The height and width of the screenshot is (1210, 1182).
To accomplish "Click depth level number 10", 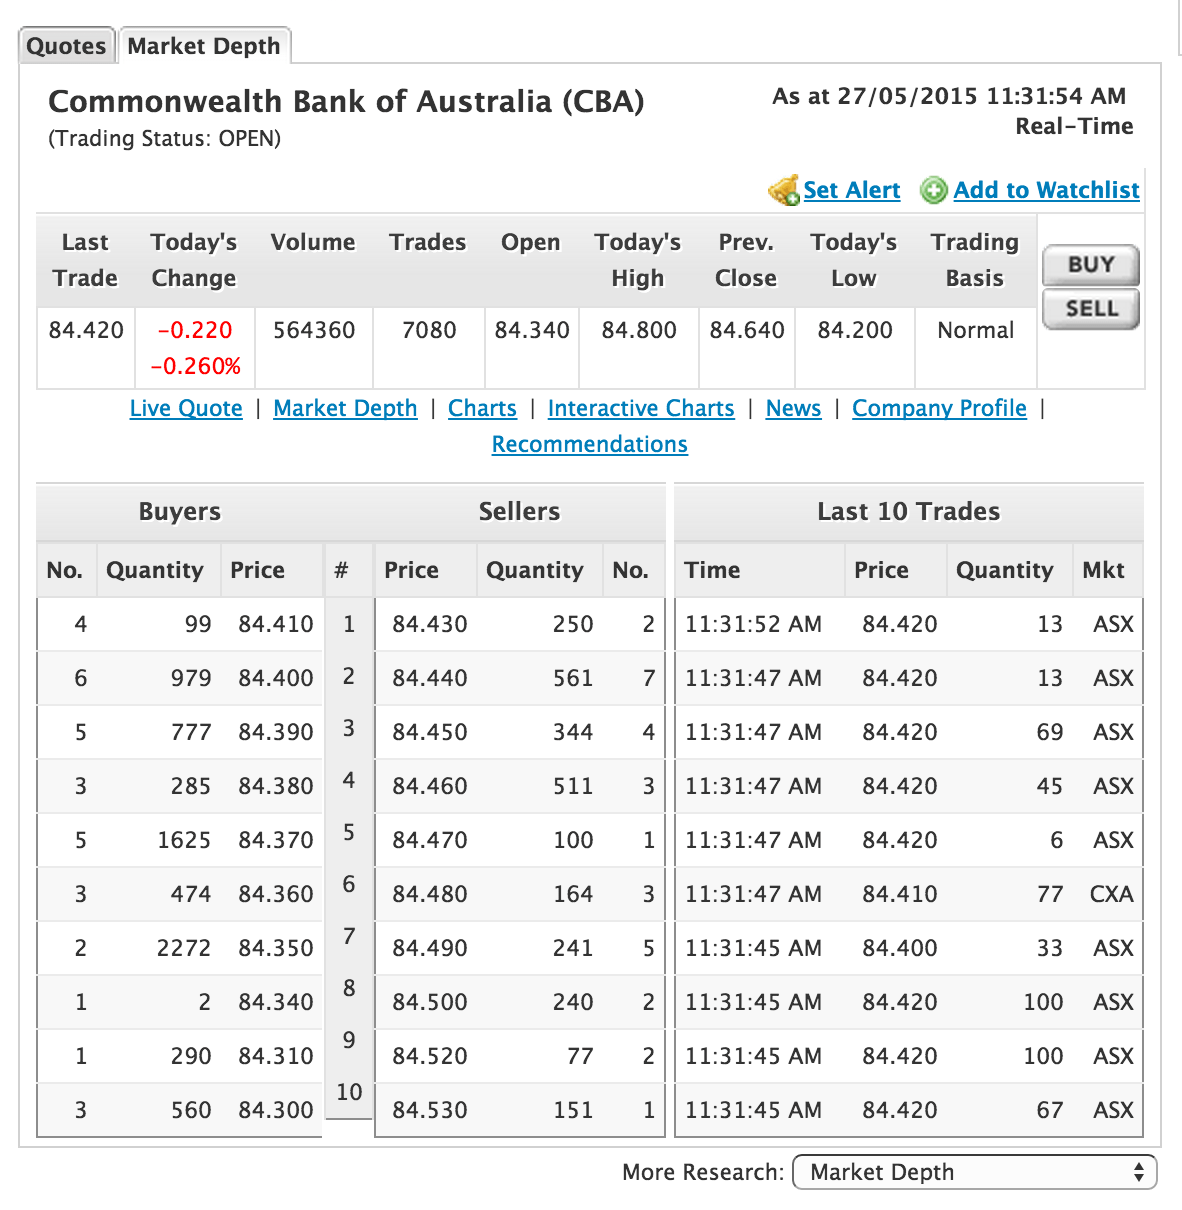I will click(349, 1092).
